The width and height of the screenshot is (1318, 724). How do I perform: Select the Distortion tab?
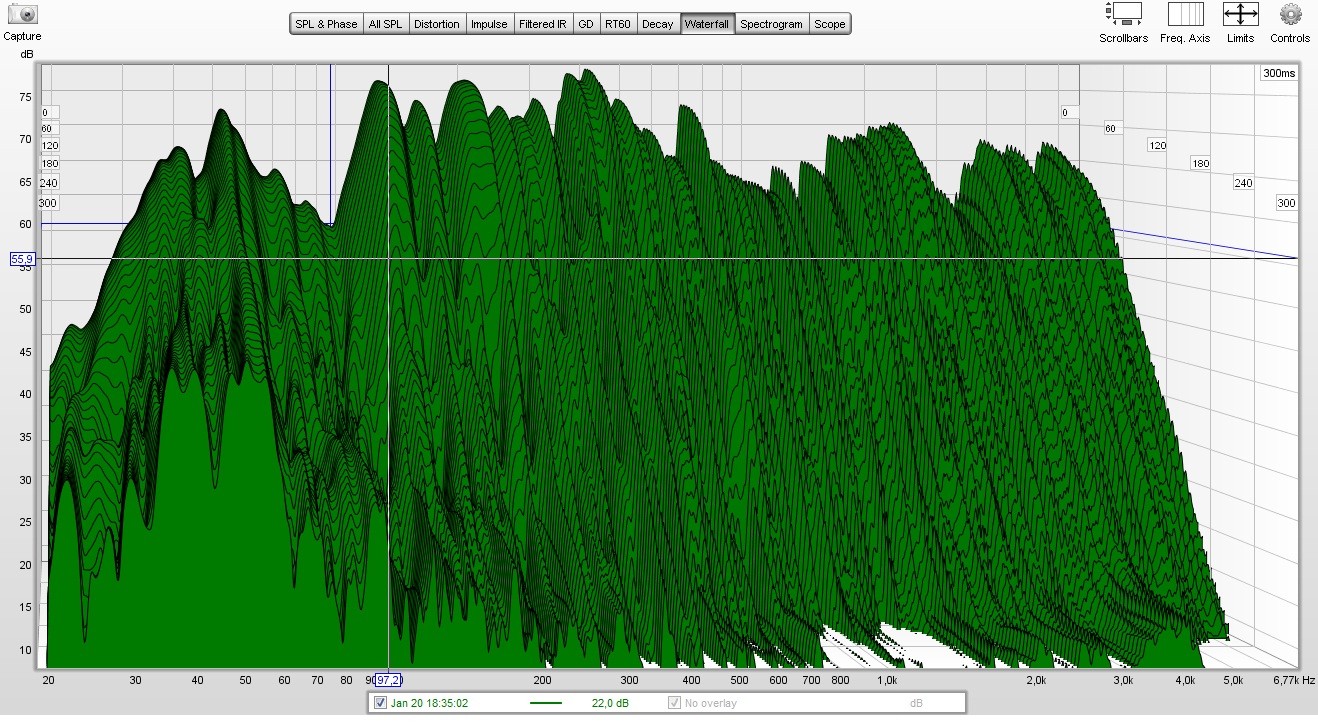[437, 24]
